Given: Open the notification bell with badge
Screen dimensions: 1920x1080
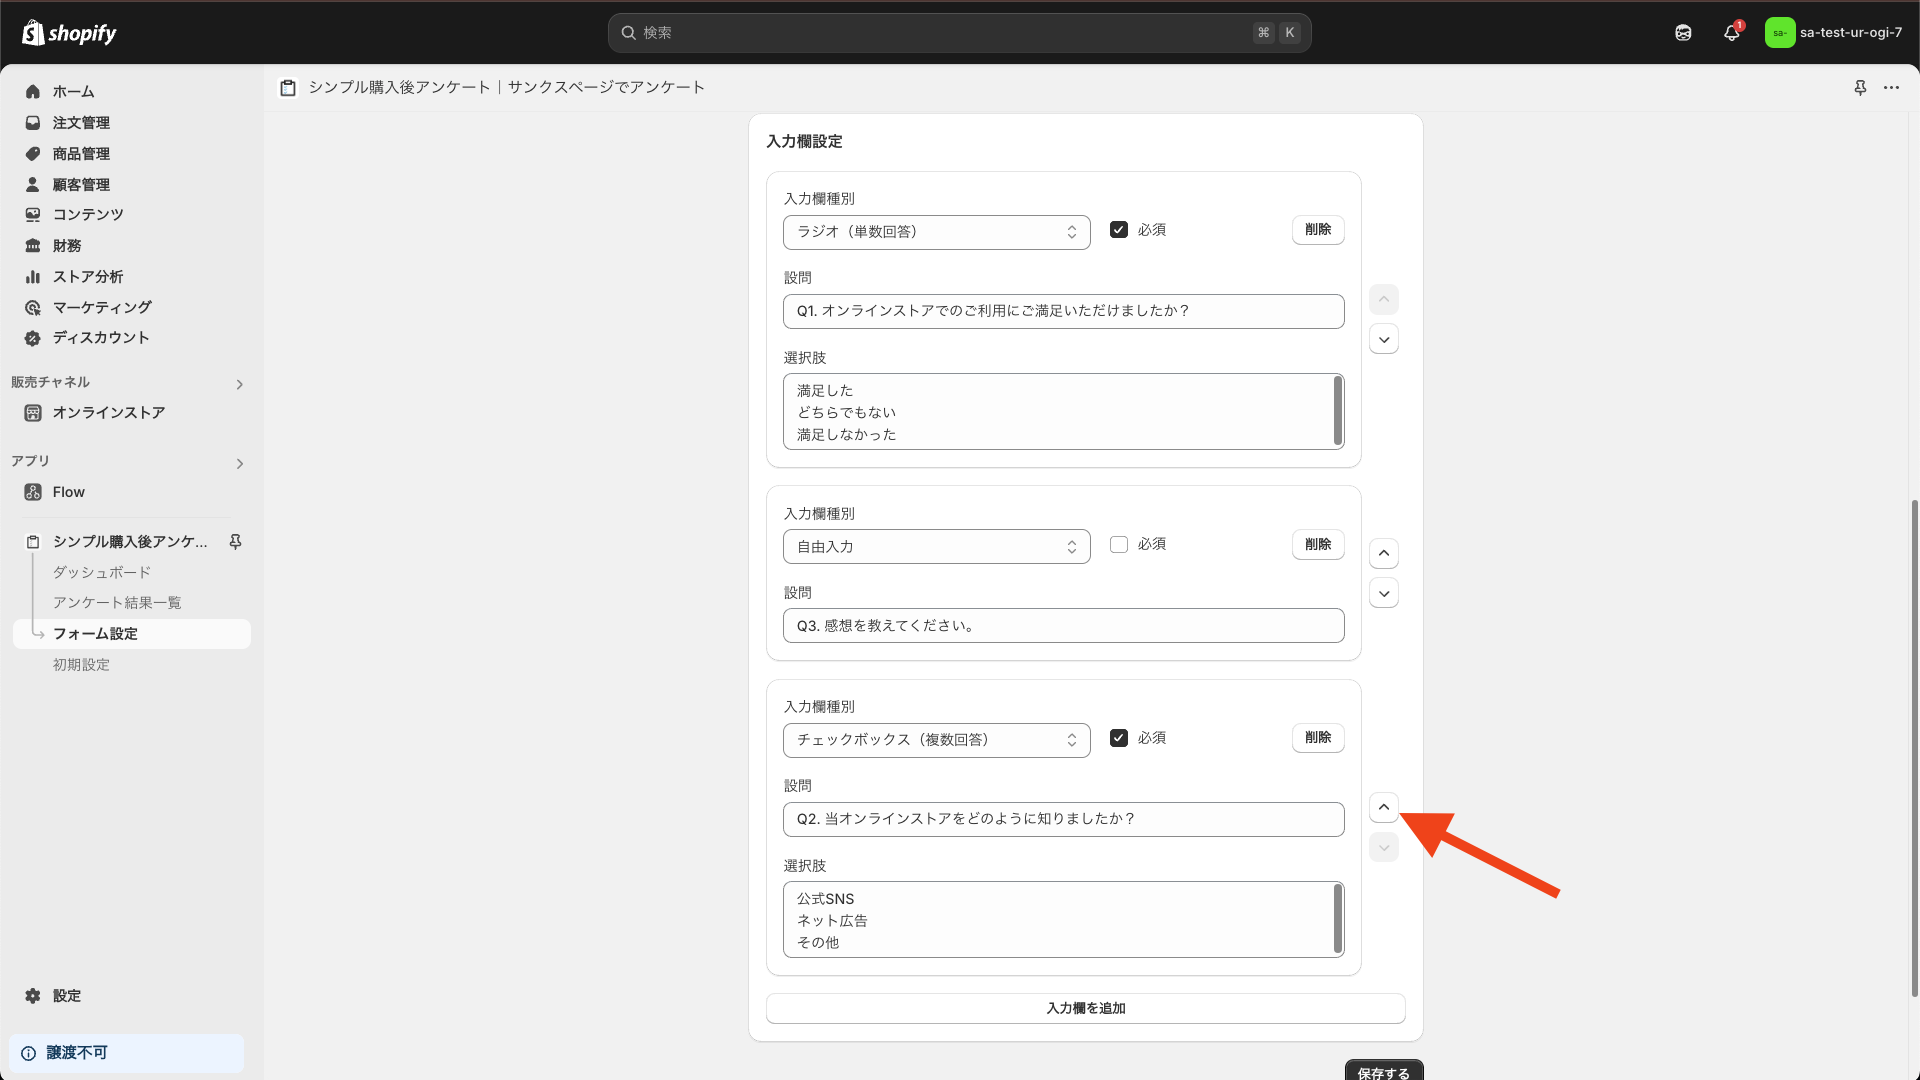Looking at the screenshot, I should pyautogui.click(x=1731, y=32).
